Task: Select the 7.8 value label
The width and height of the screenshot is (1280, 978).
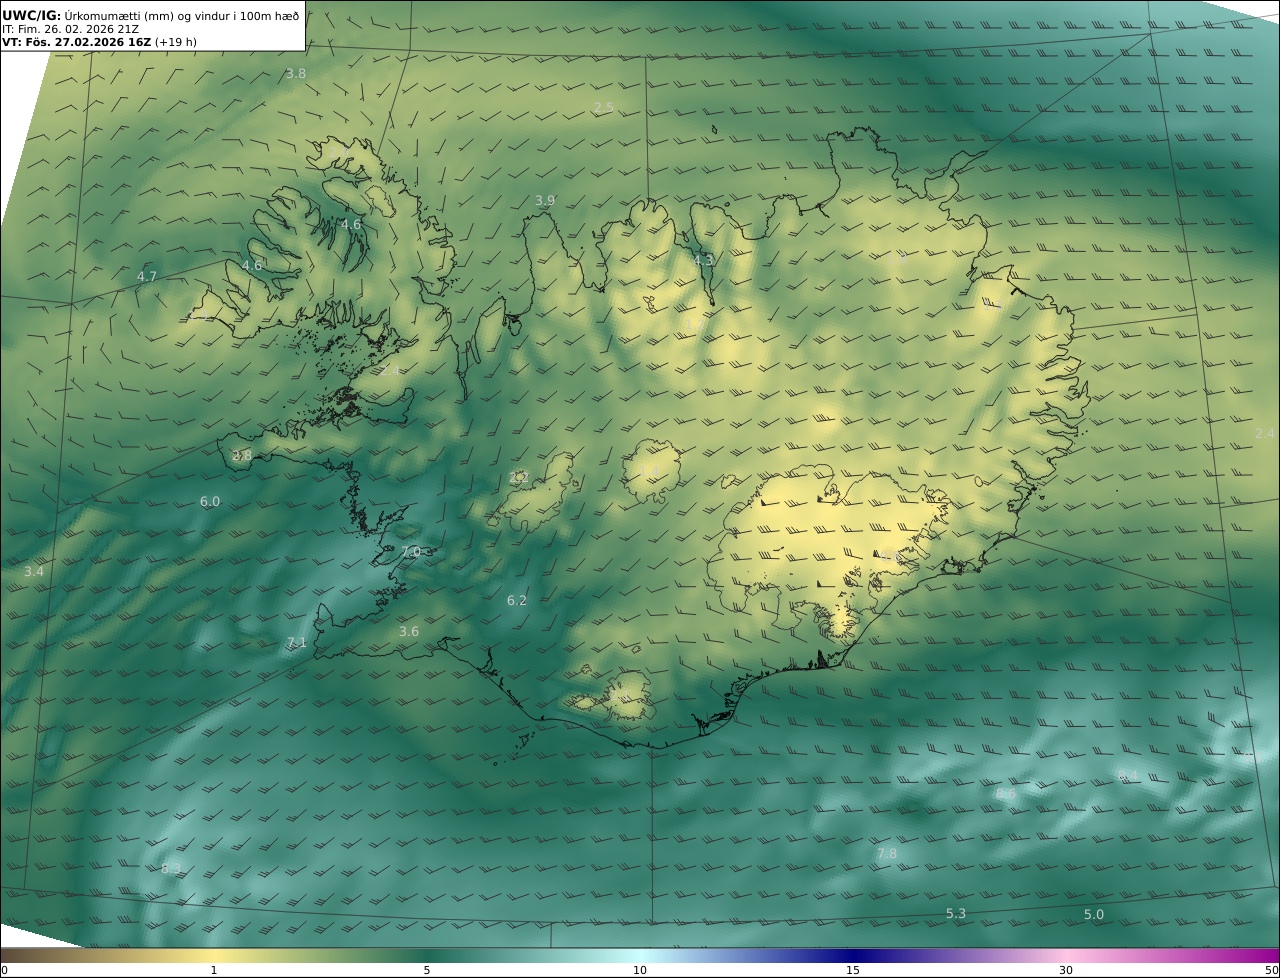Action: click(887, 854)
